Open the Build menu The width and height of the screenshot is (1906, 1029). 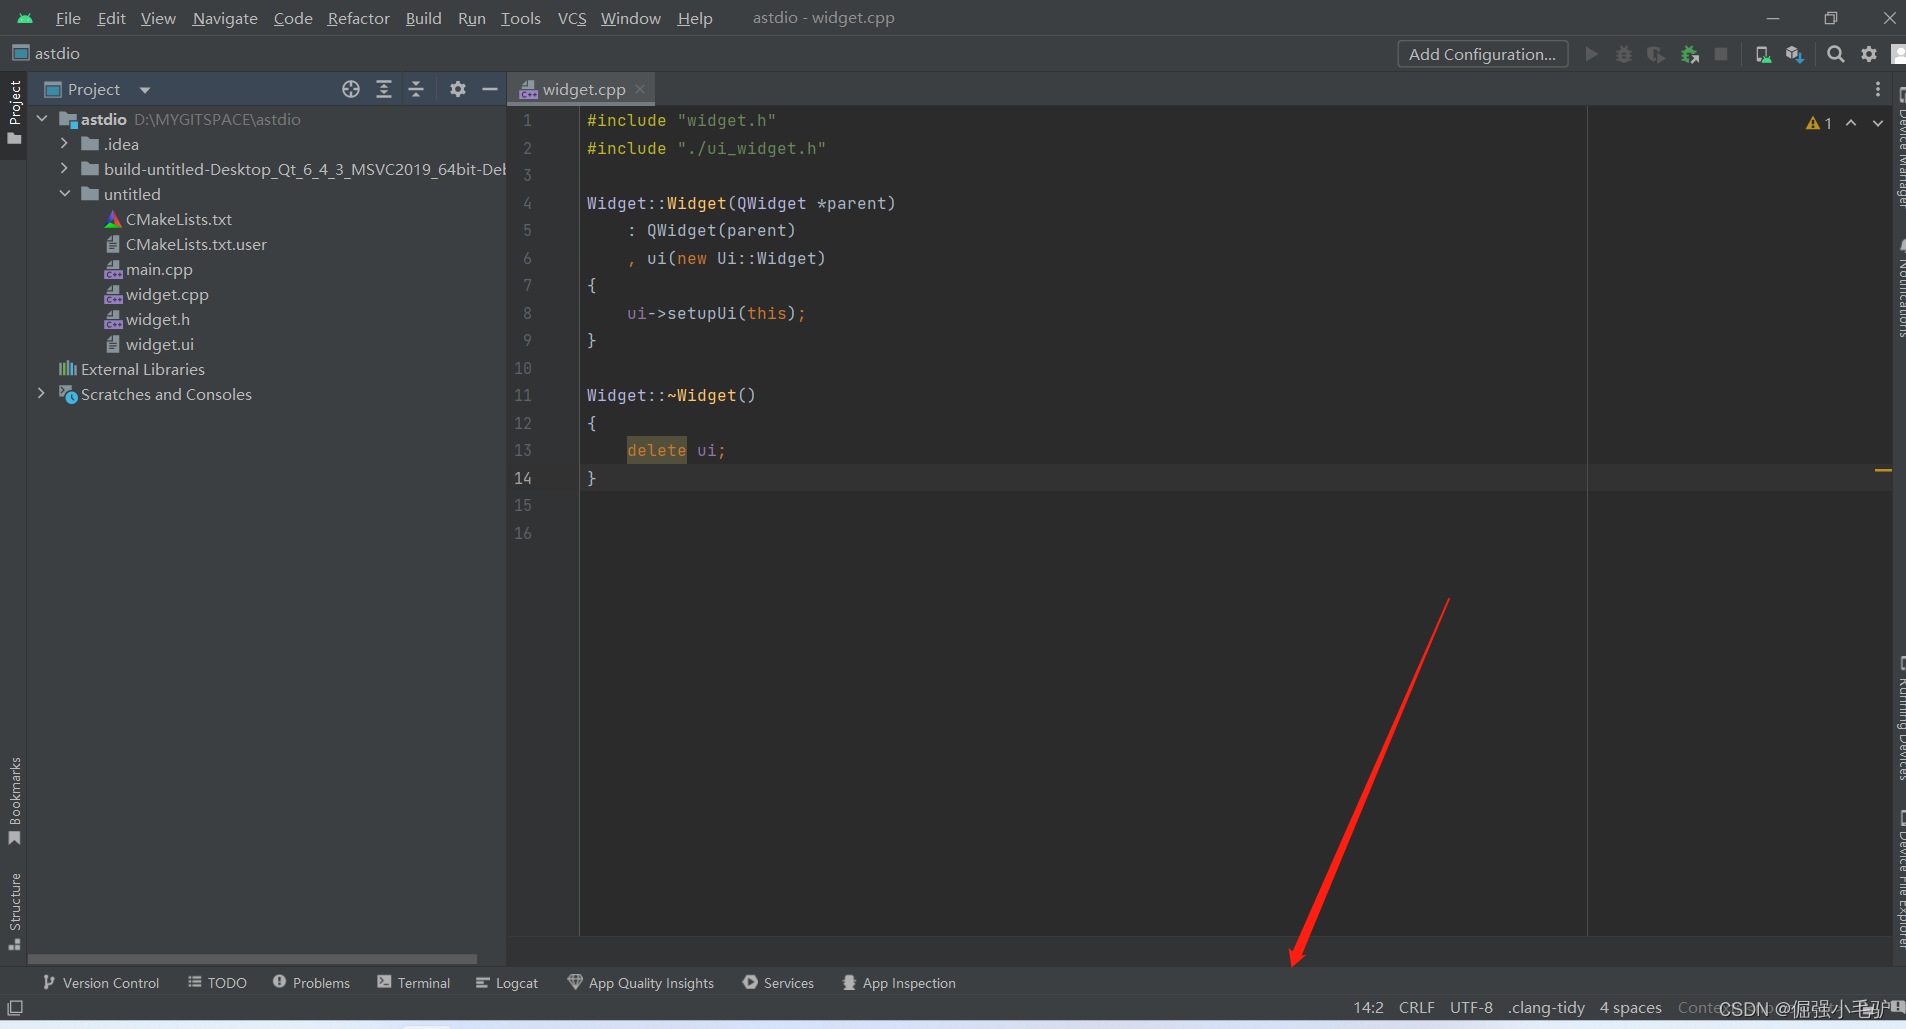tap(423, 18)
